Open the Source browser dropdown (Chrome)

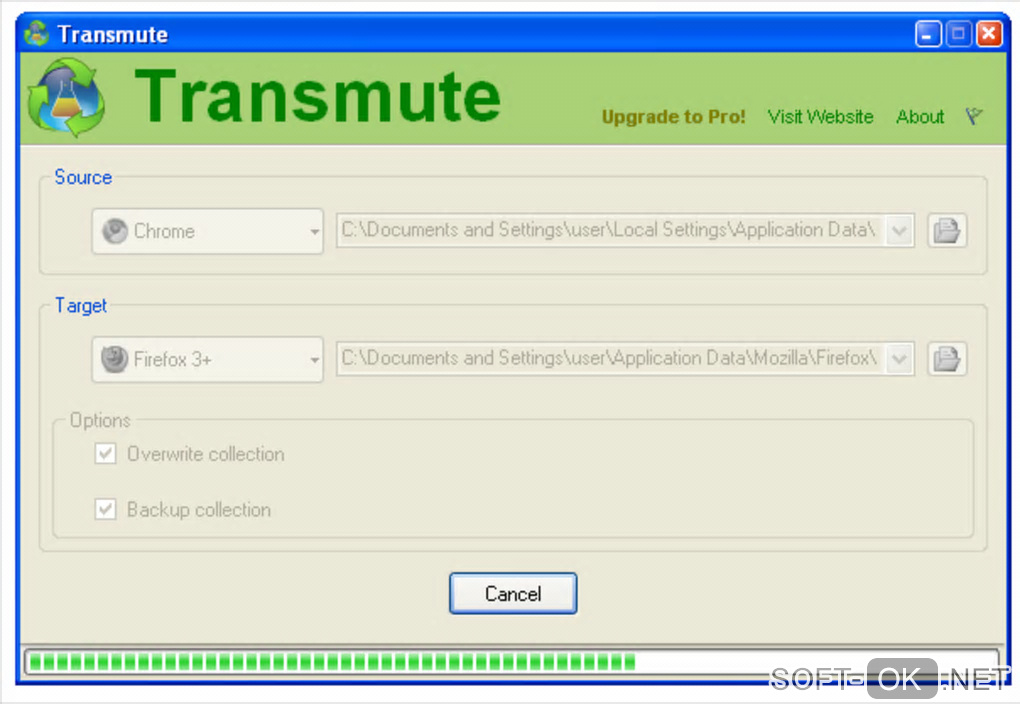click(208, 231)
